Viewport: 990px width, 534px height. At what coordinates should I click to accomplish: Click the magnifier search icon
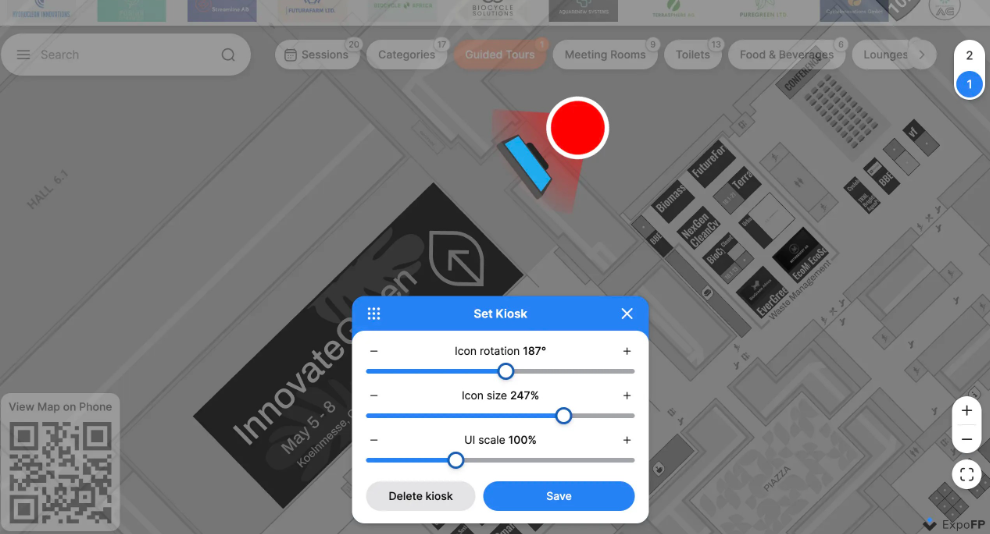(x=229, y=55)
